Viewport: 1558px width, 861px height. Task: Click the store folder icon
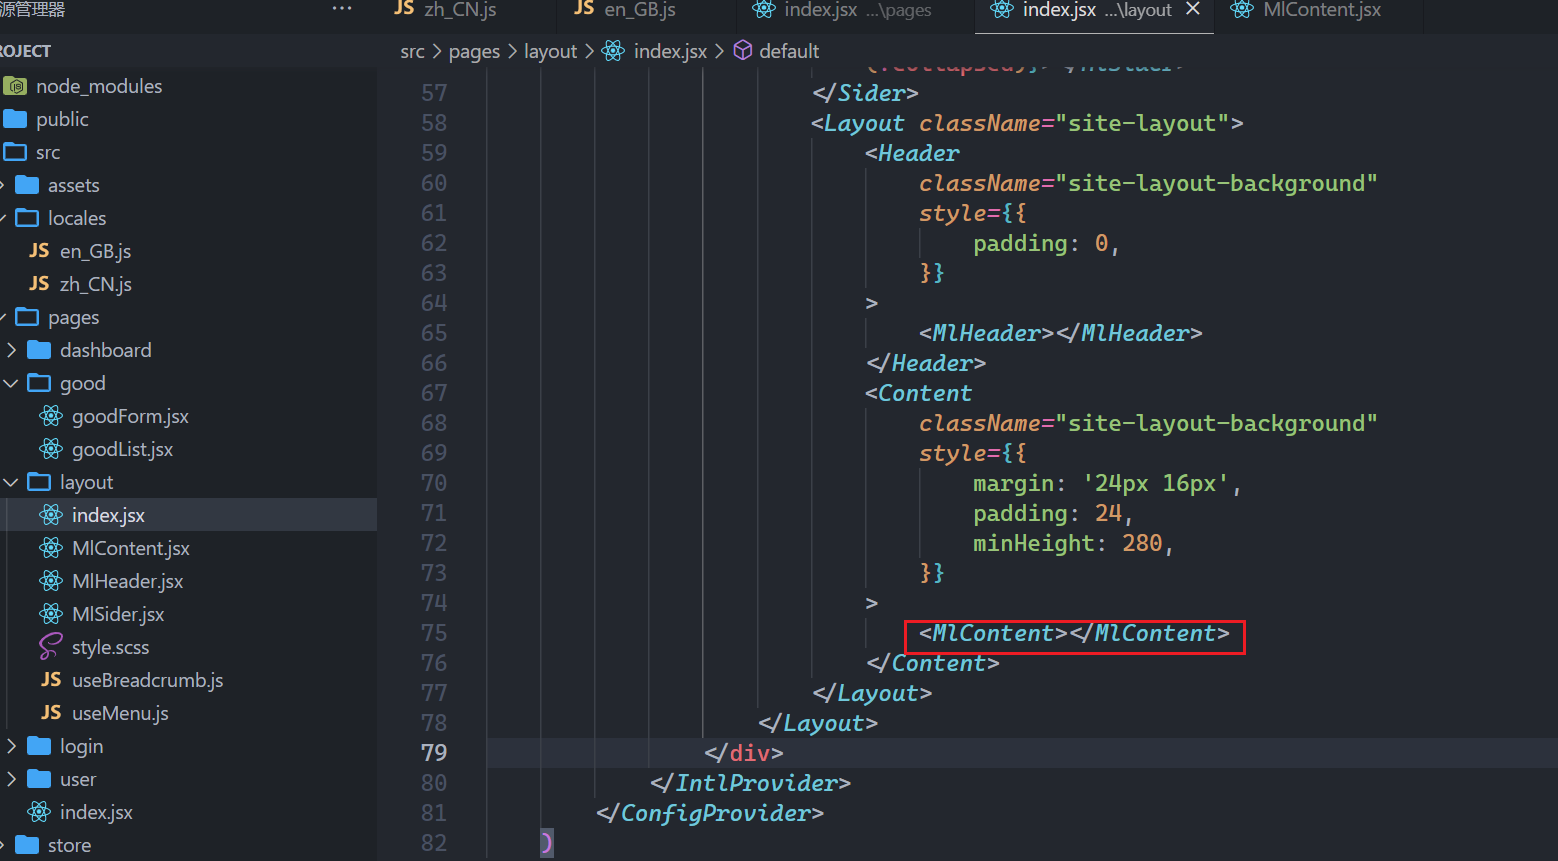coord(28,845)
